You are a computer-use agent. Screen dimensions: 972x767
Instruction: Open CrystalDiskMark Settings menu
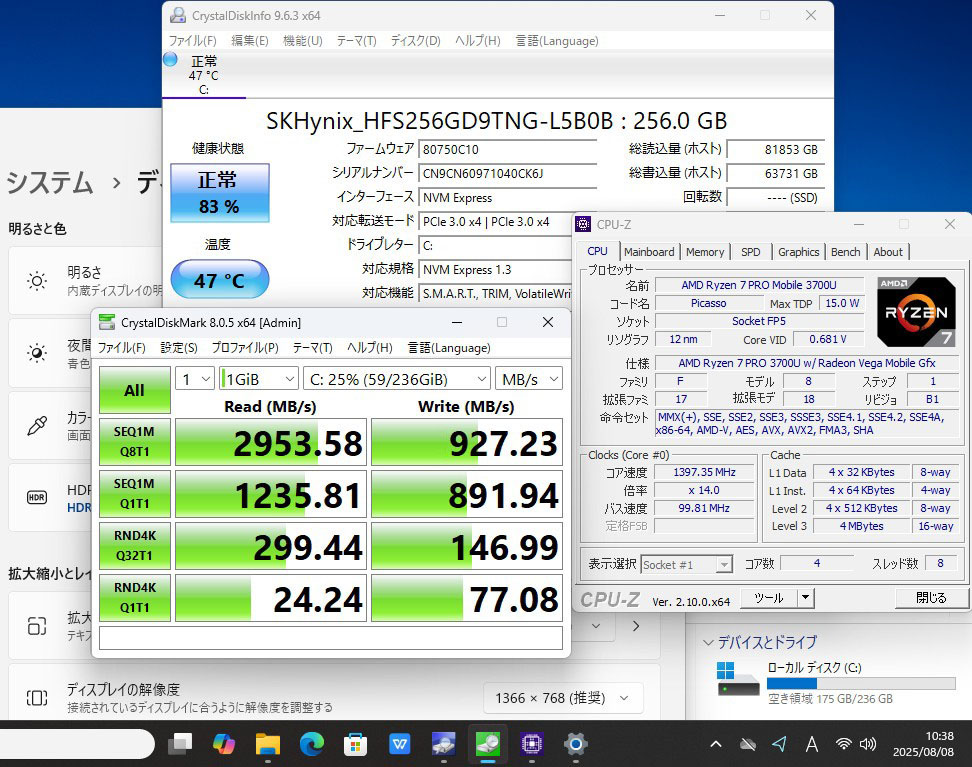[x=179, y=348]
